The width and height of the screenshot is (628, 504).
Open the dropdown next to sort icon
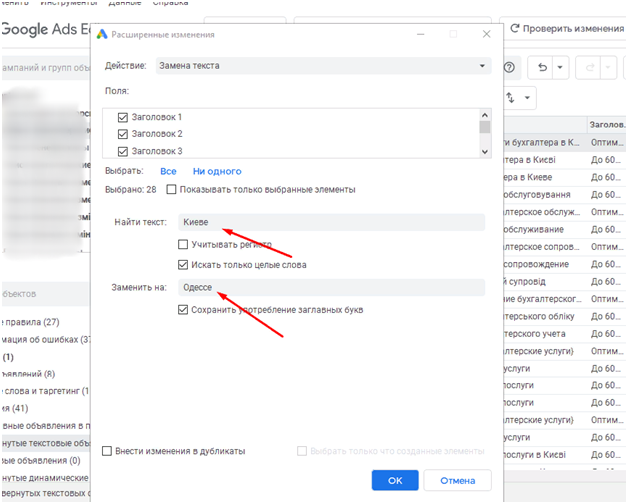click(527, 97)
